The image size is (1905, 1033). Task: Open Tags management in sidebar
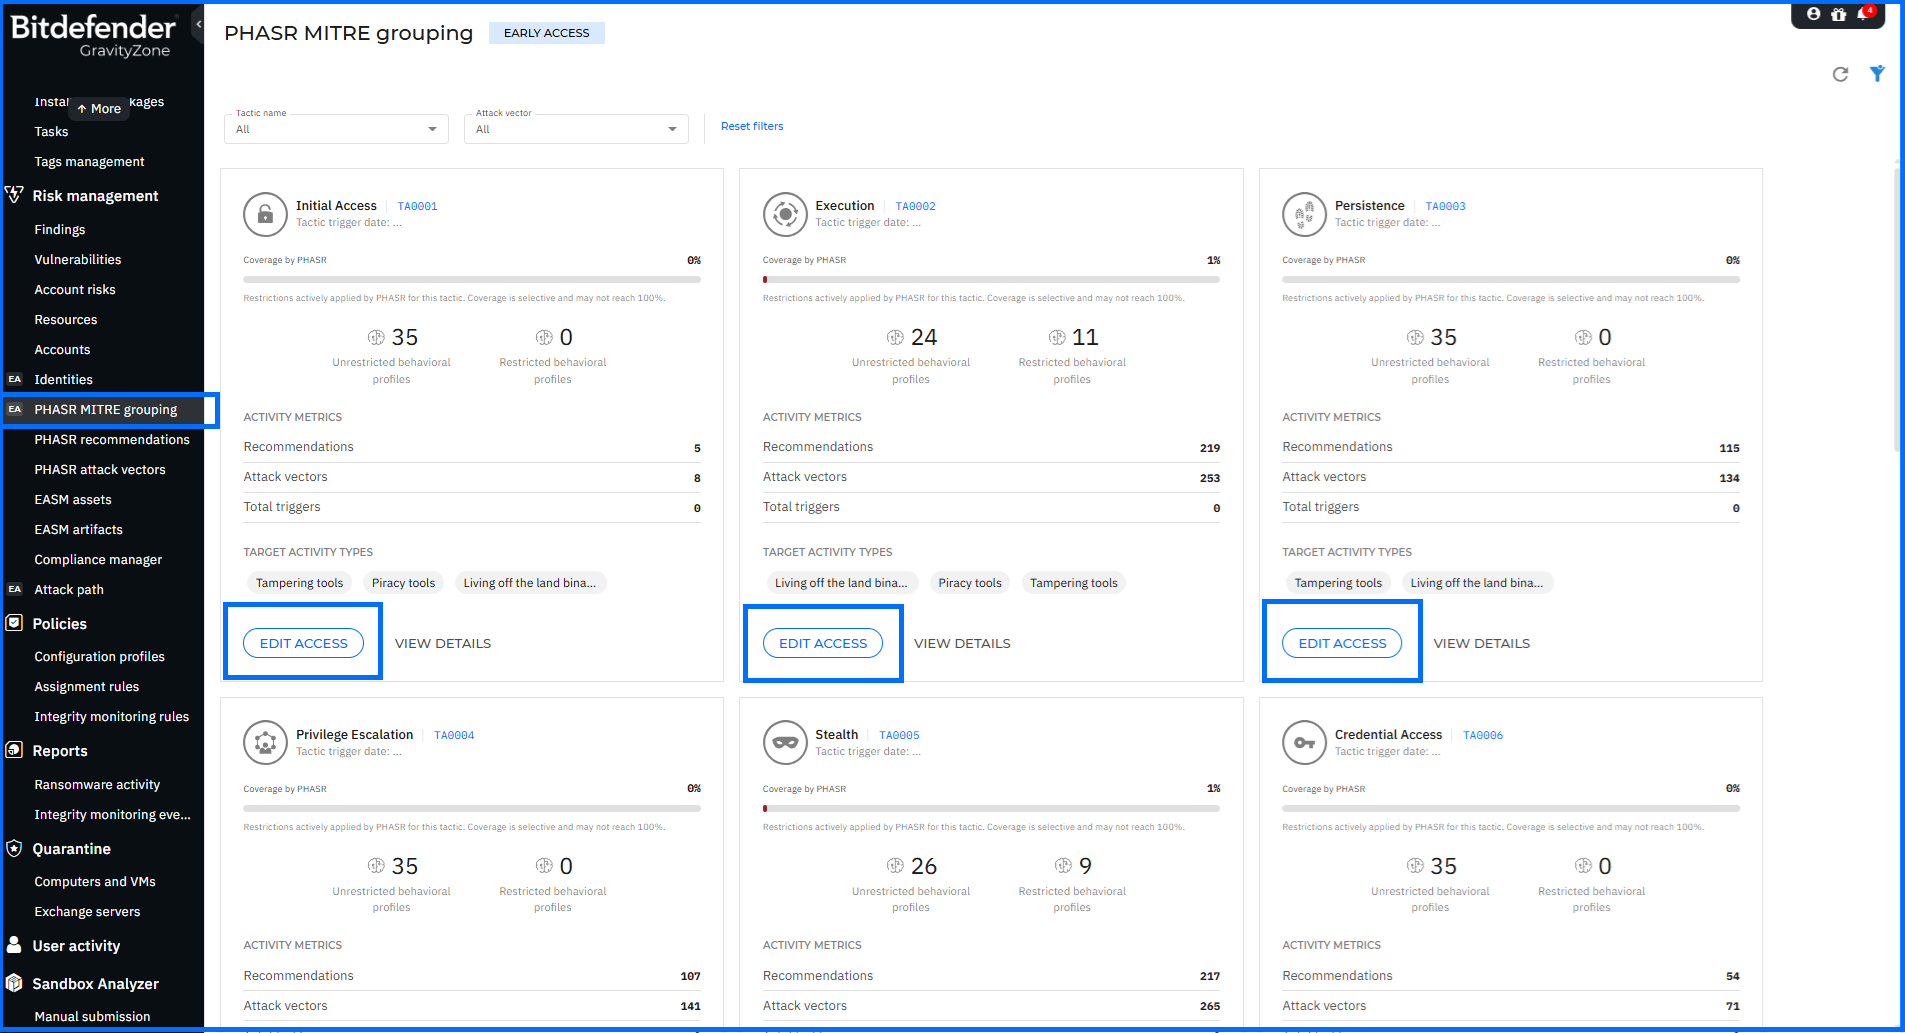click(x=89, y=161)
